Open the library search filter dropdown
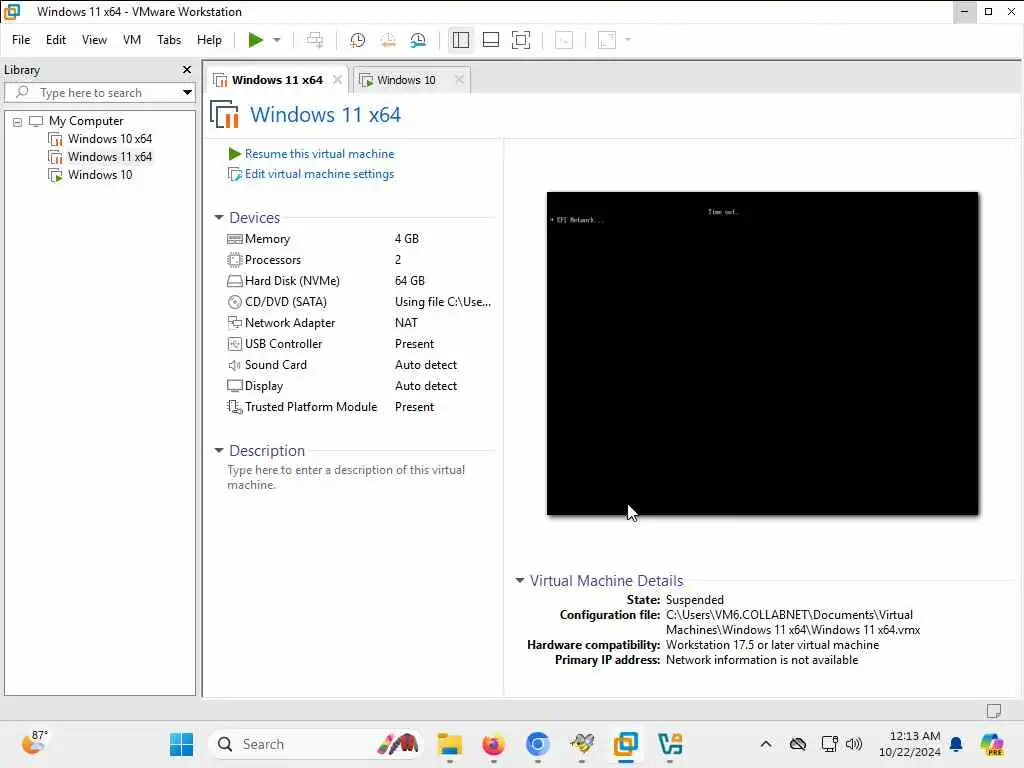The image size is (1024, 768). [x=187, y=92]
